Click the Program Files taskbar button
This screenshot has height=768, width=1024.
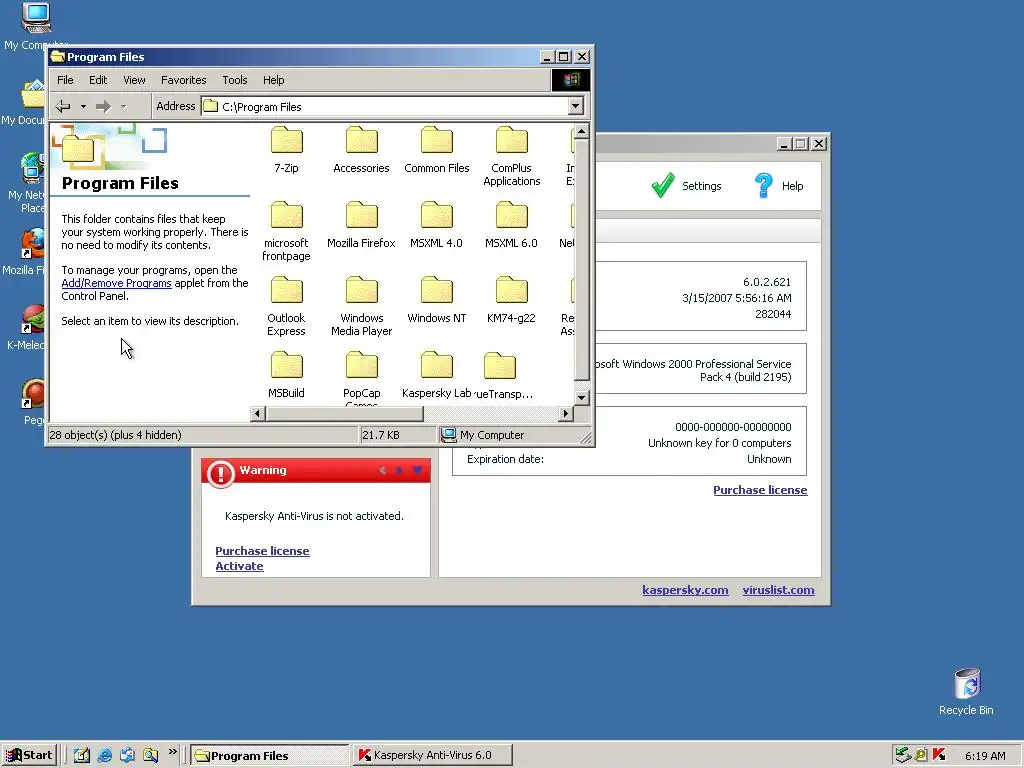pos(270,755)
